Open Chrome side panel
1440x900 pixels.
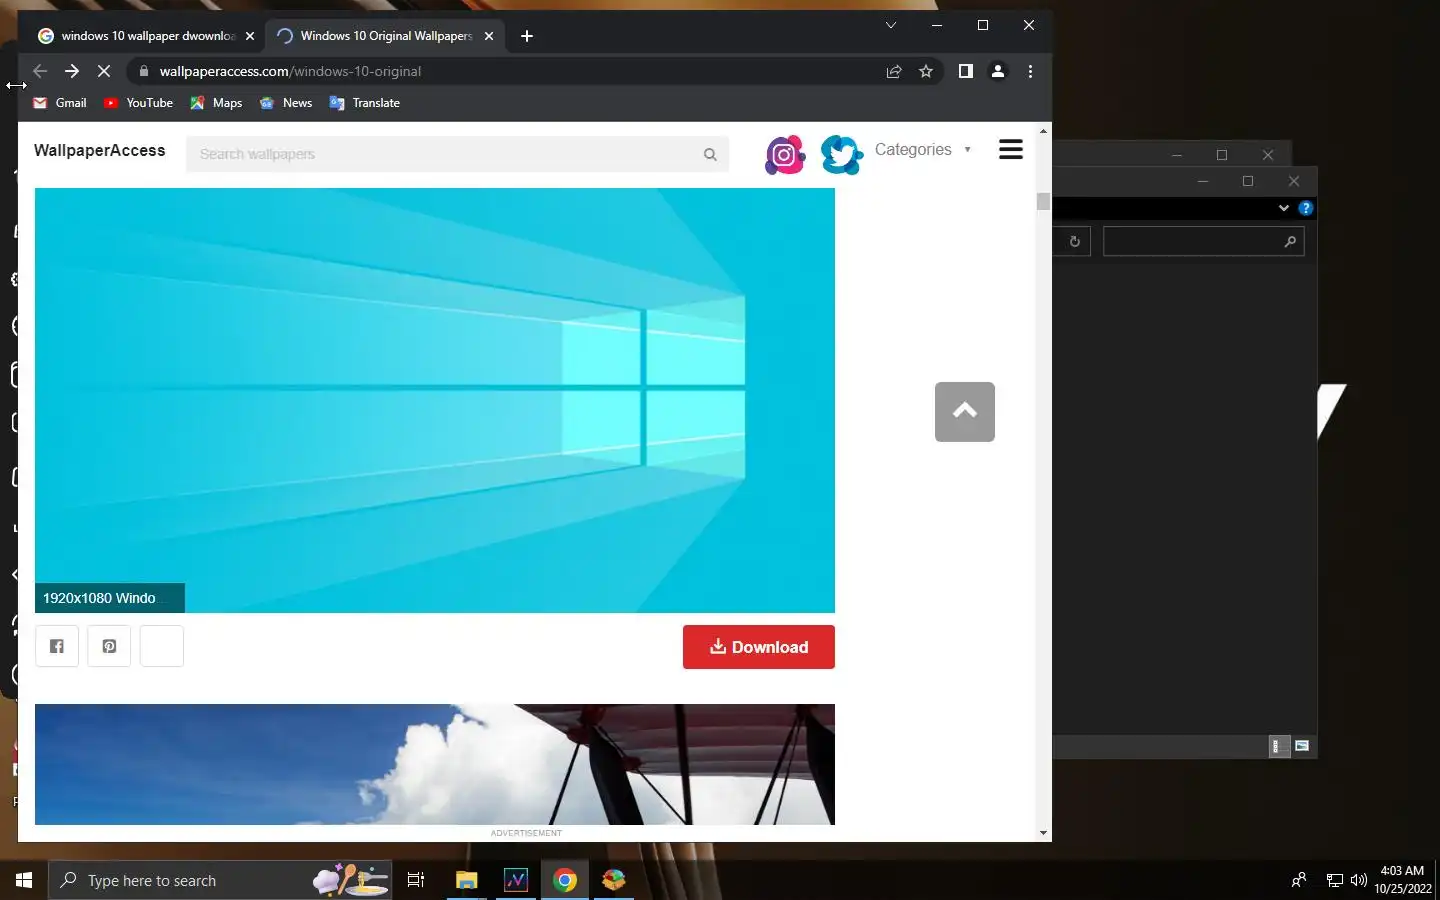click(x=966, y=71)
